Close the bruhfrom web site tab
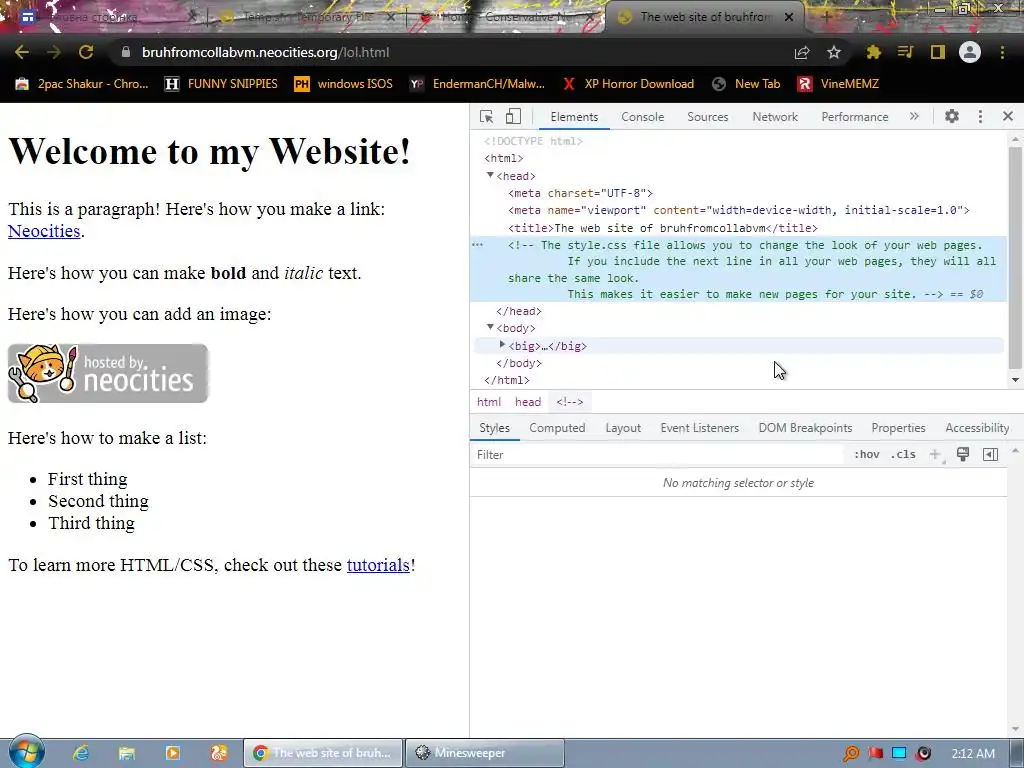The image size is (1024, 768). pos(789,17)
